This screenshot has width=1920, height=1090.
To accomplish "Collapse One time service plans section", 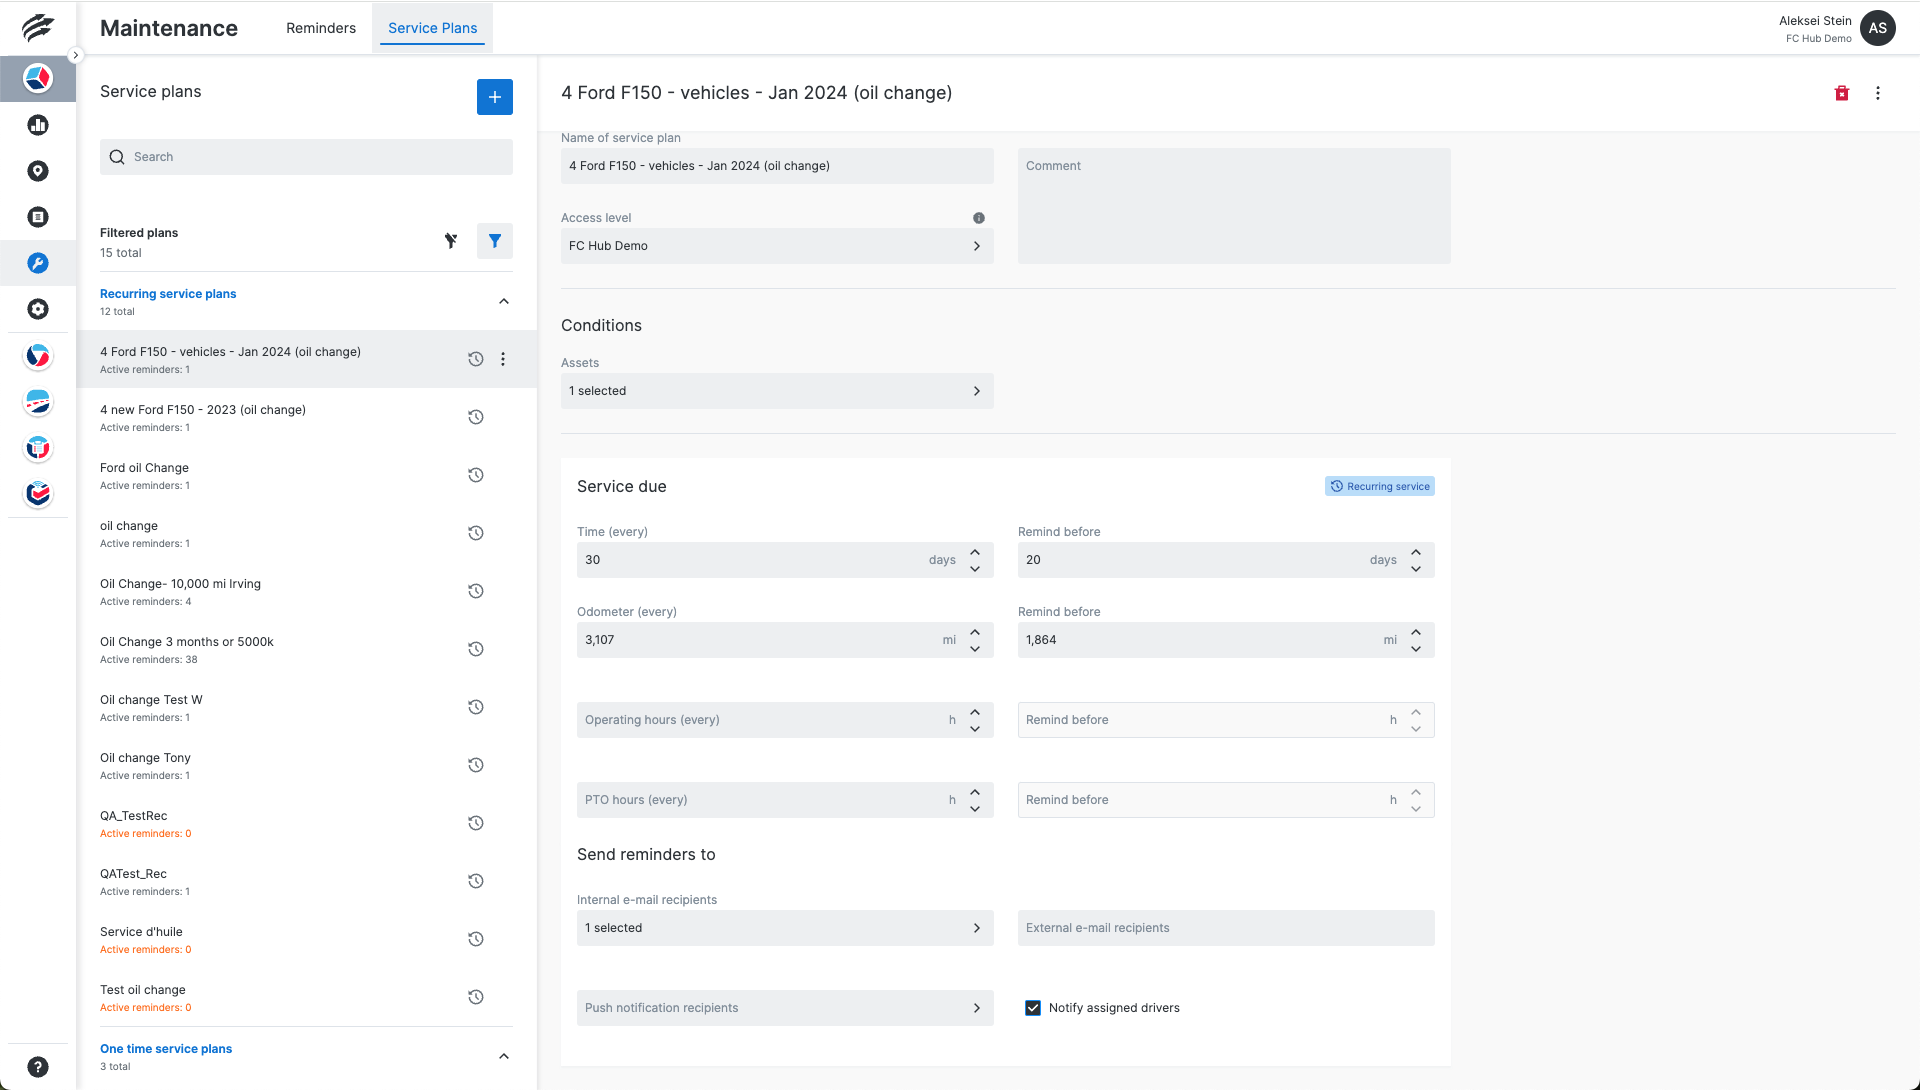I will pos(504,1057).
